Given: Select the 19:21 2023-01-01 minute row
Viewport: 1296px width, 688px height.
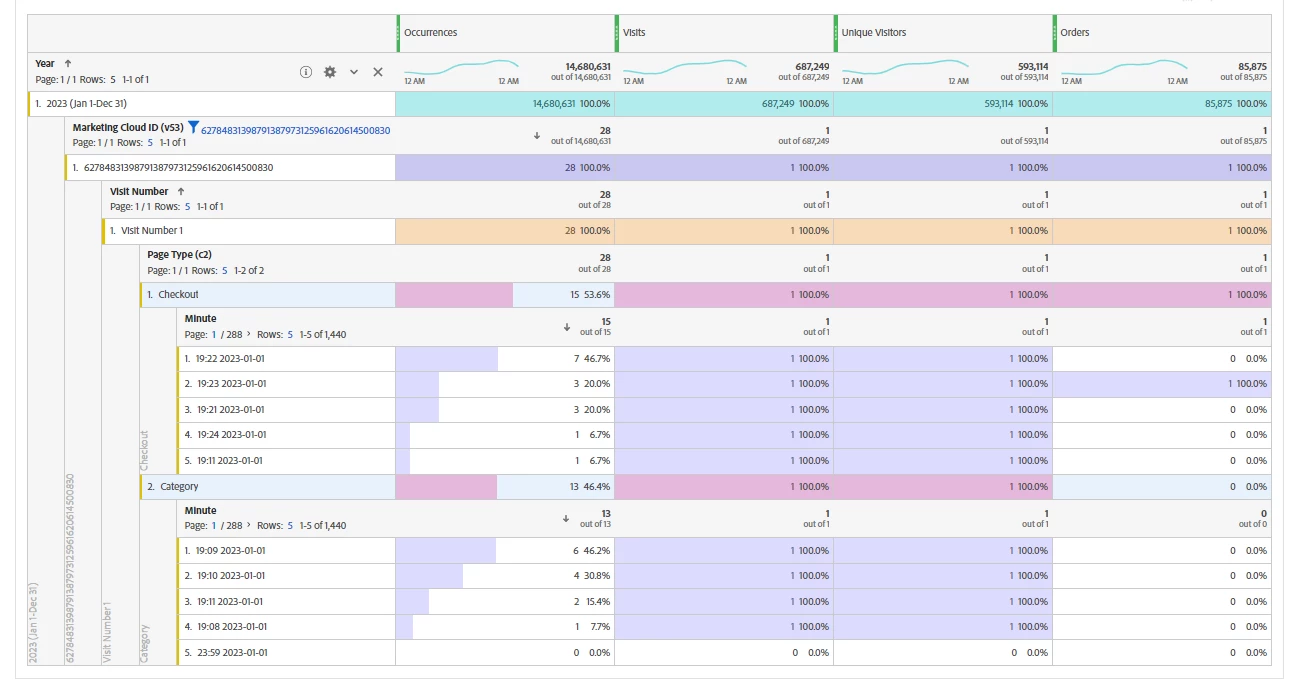Looking at the screenshot, I should pyautogui.click(x=286, y=410).
